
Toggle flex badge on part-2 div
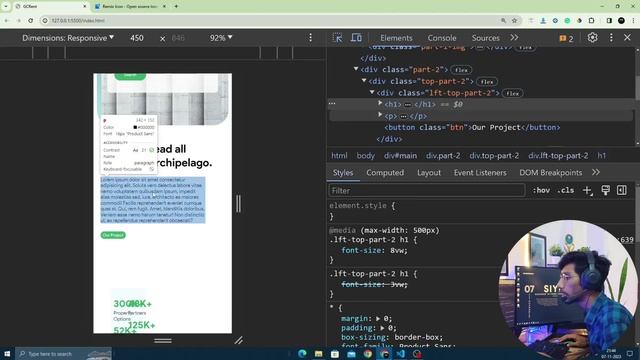(461, 70)
